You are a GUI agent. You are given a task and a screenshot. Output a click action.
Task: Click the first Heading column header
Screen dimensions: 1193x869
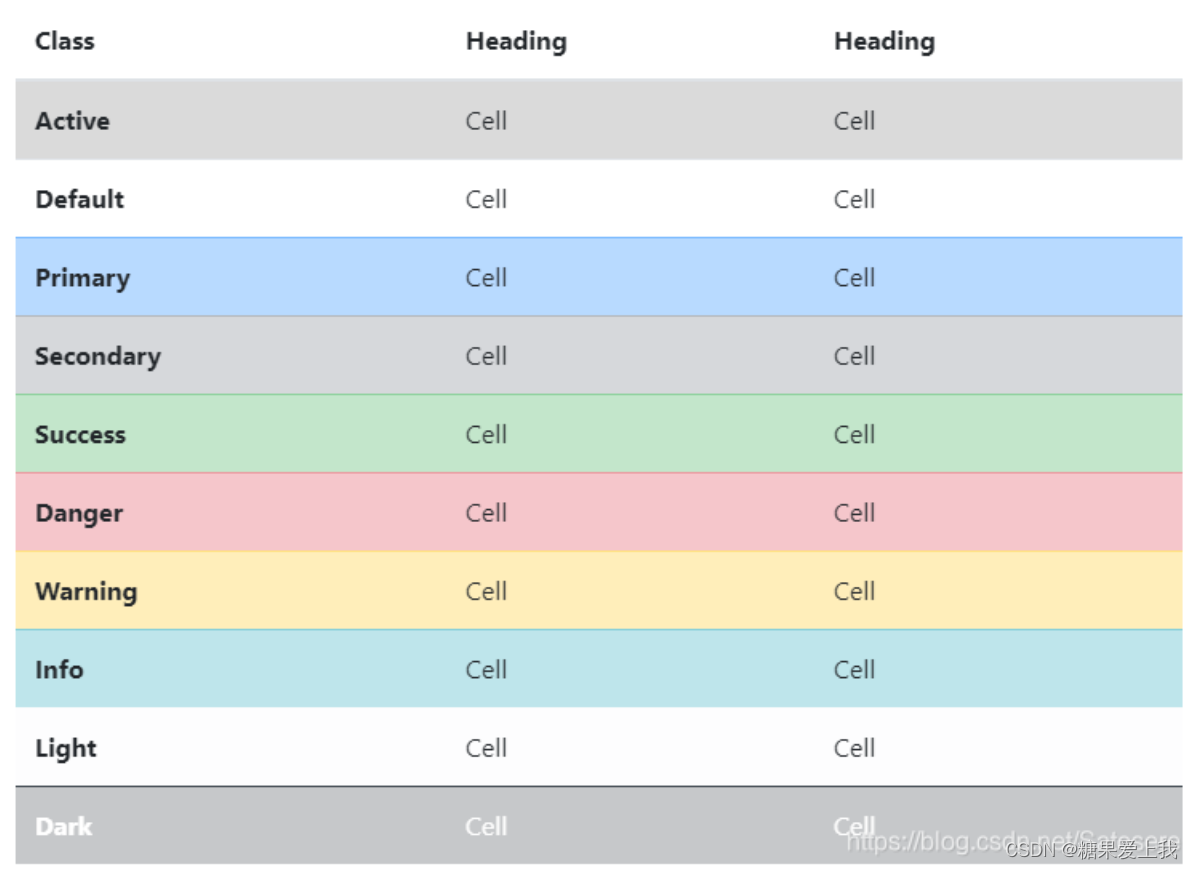click(x=516, y=41)
